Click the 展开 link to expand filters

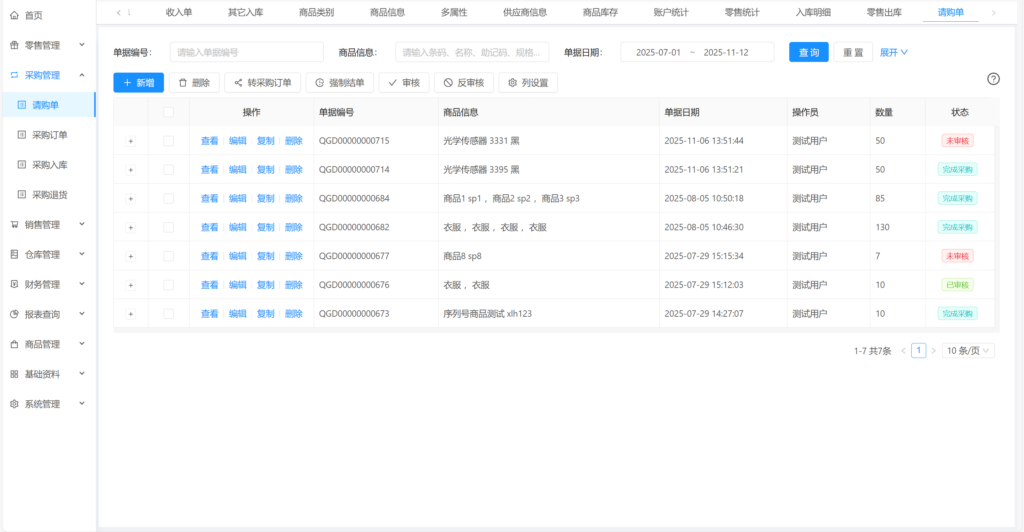[893, 52]
